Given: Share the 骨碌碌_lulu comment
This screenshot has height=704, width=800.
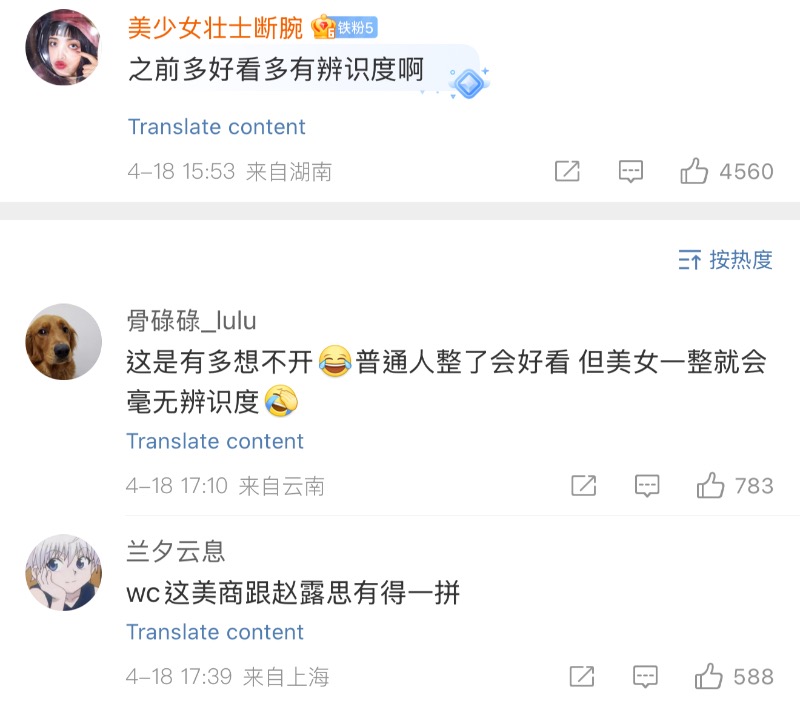Looking at the screenshot, I should pos(583,486).
